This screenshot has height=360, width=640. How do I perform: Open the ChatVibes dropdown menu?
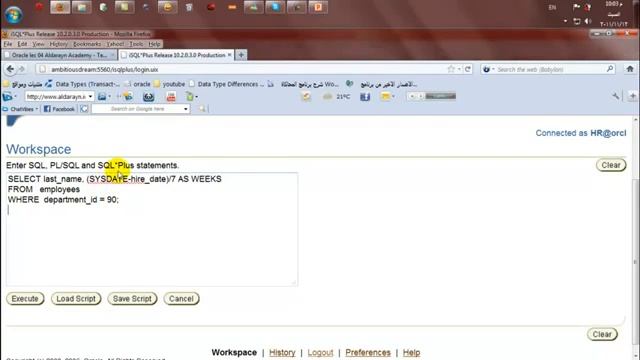point(20,109)
